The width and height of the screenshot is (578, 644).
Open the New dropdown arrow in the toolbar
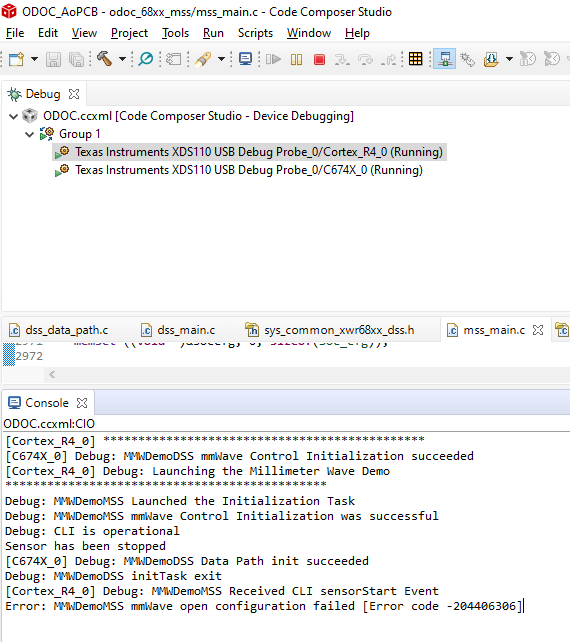pyautogui.click(x=35, y=60)
